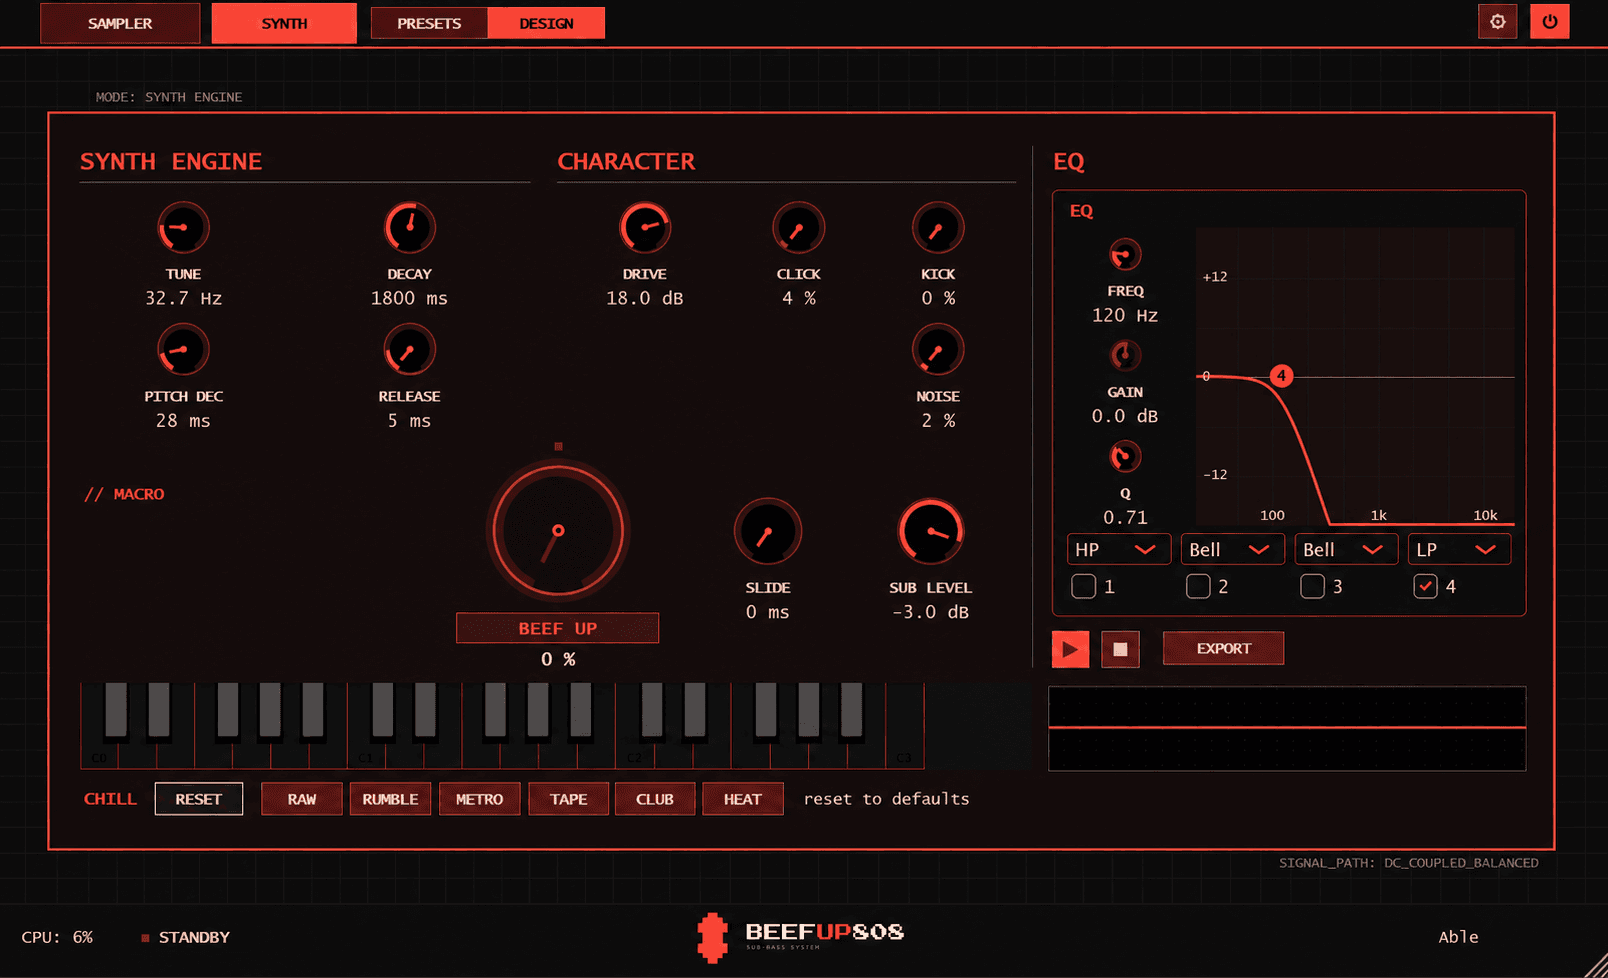The image size is (1608, 978).
Task: Enable EQ band 3 checkbox
Action: click(x=1312, y=586)
